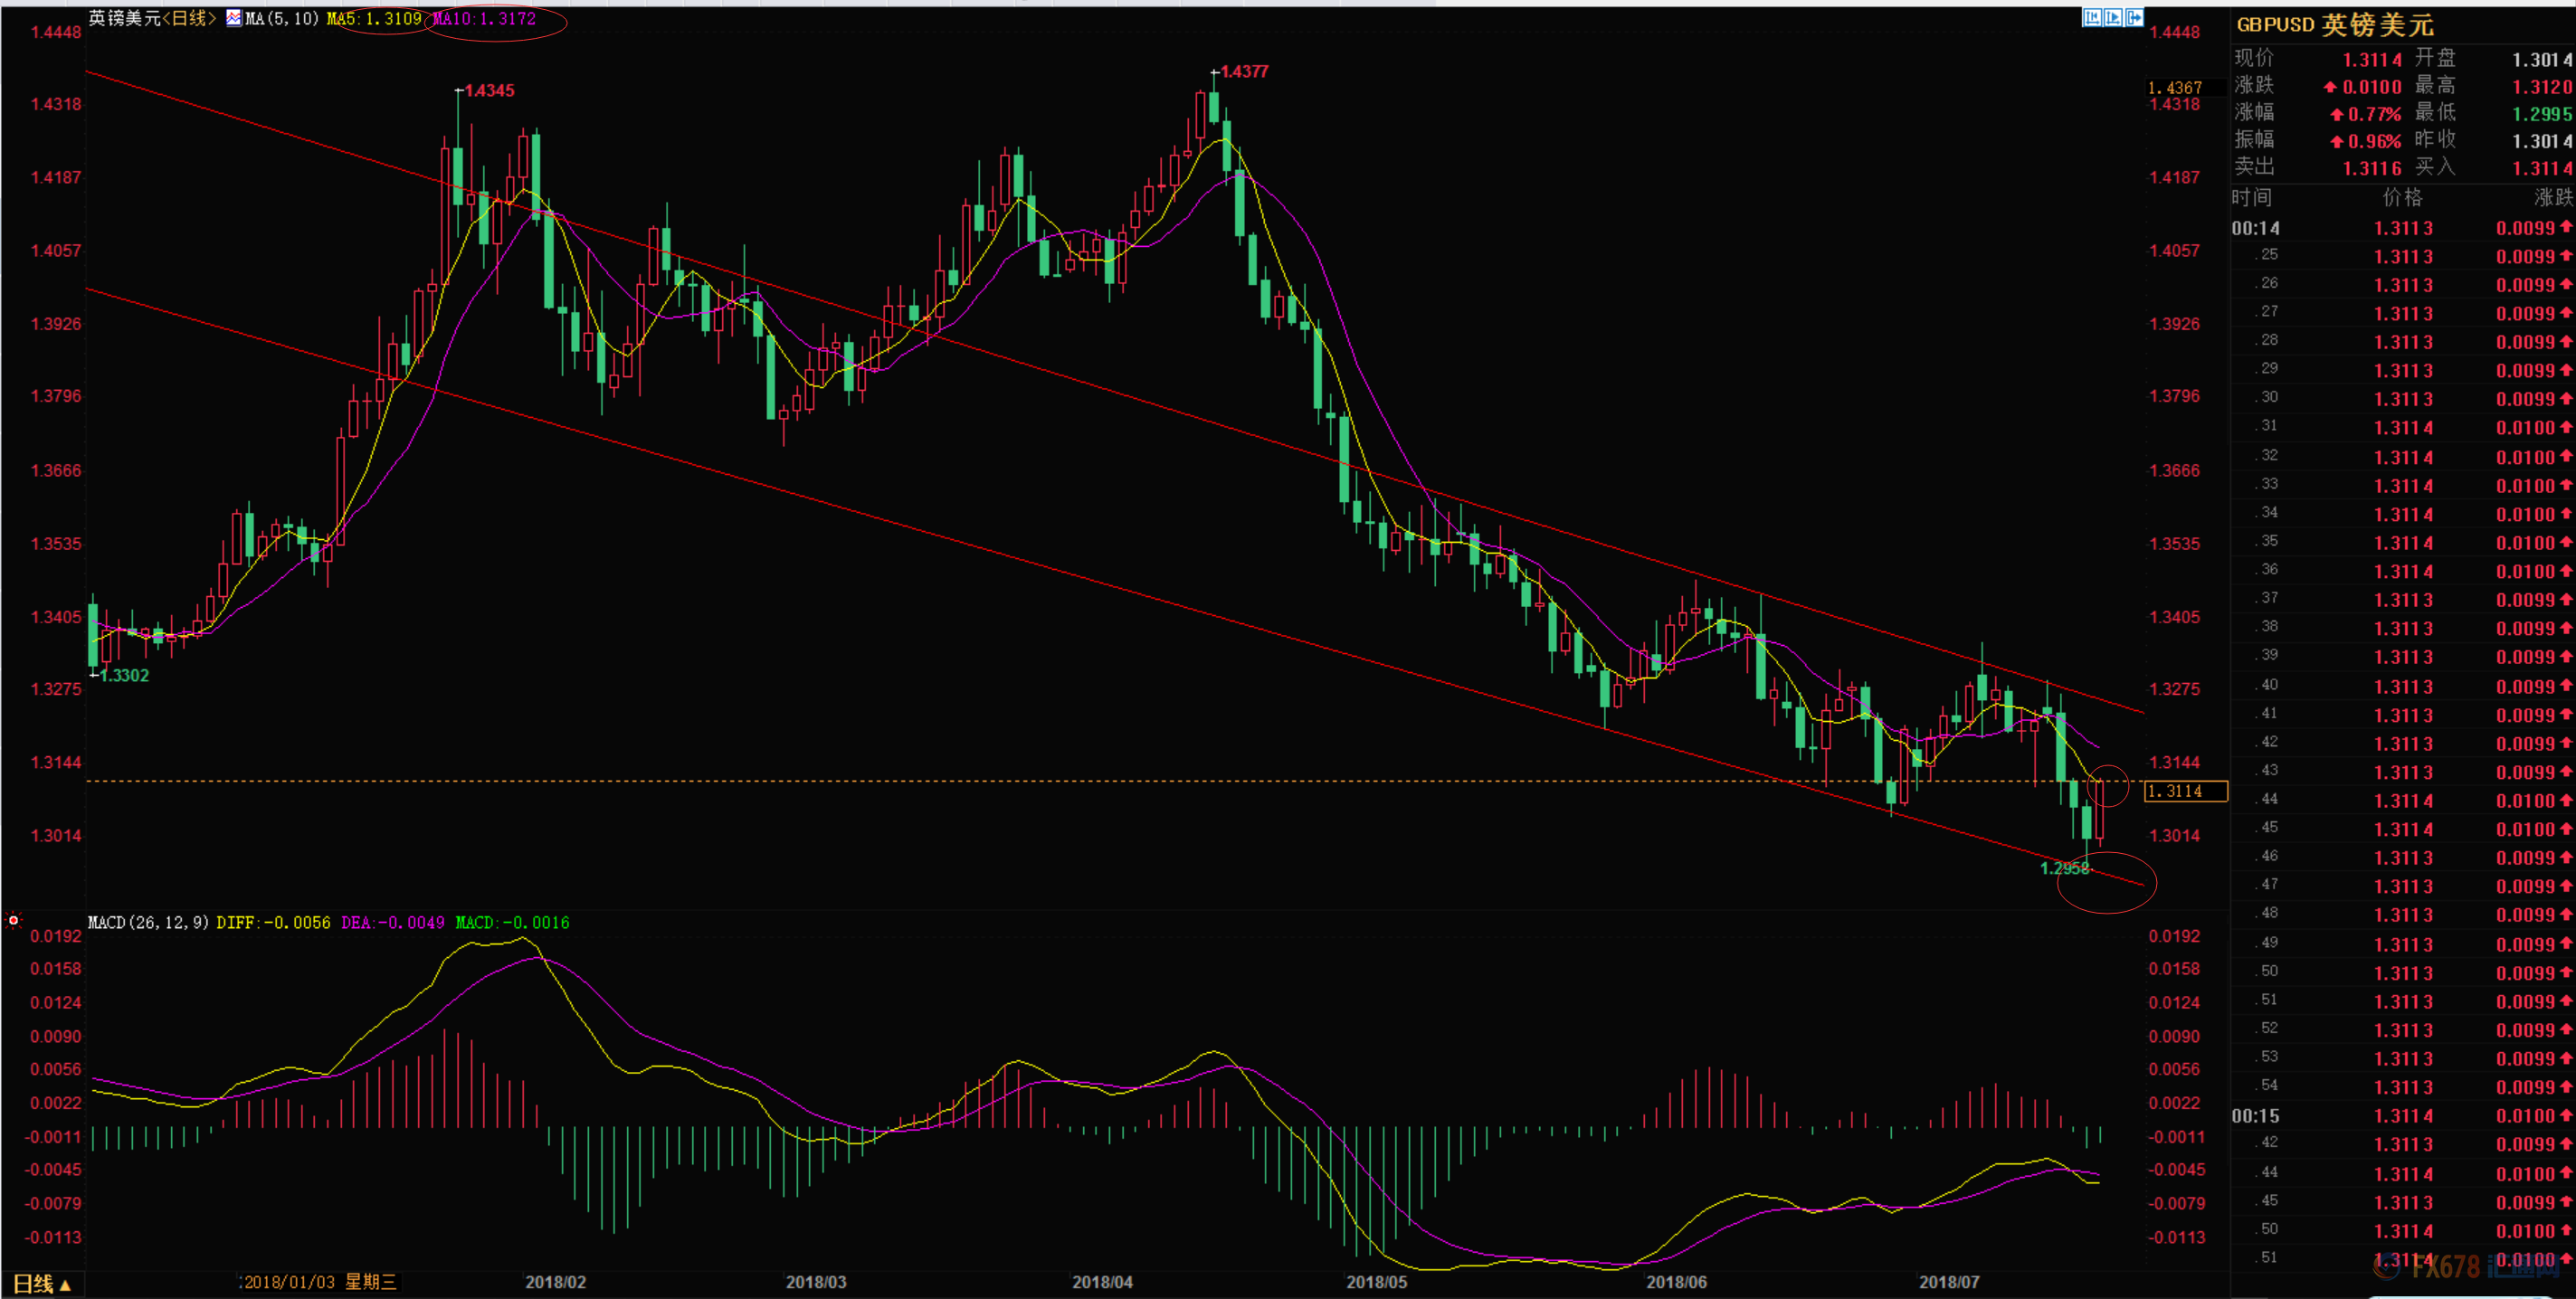The image size is (2576, 1299).
Task: Click the 2018/06 time axis marker
Action: (x=1677, y=1282)
